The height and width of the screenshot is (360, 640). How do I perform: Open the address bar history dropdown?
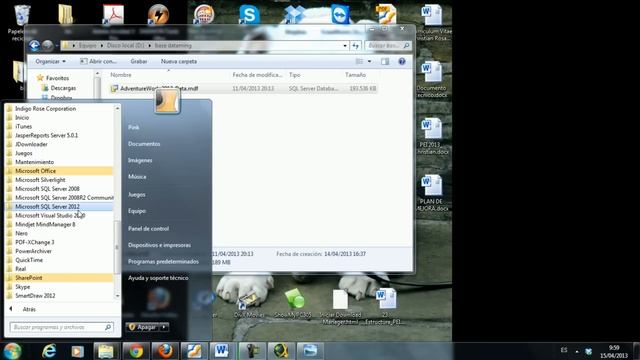pyautogui.click(x=345, y=46)
